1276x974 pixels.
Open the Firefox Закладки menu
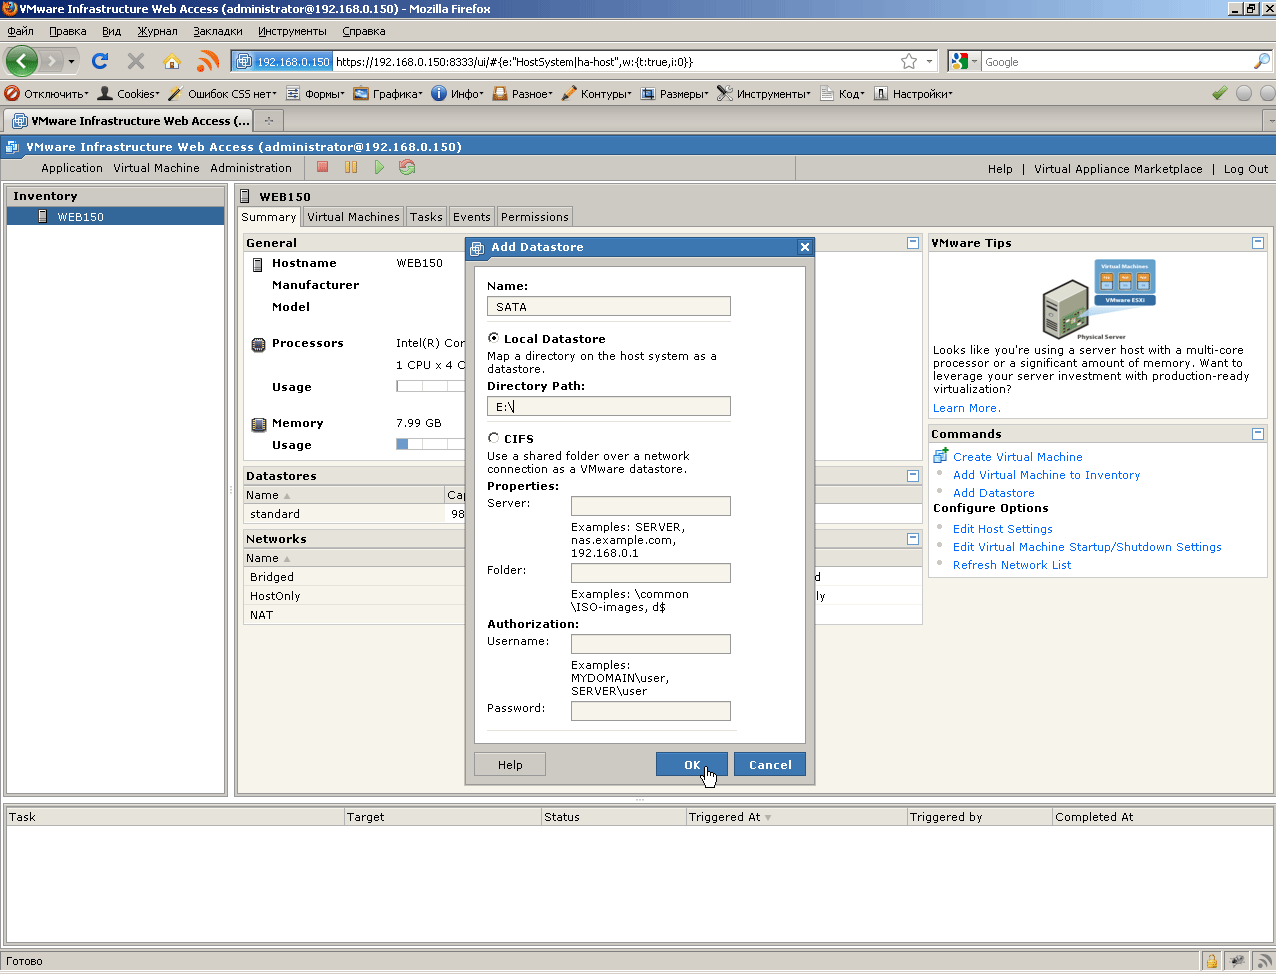218,31
